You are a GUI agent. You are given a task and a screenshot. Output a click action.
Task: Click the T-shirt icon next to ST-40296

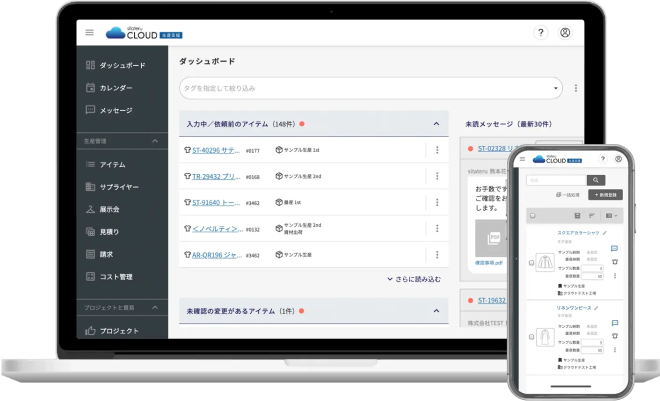pyautogui.click(x=188, y=150)
